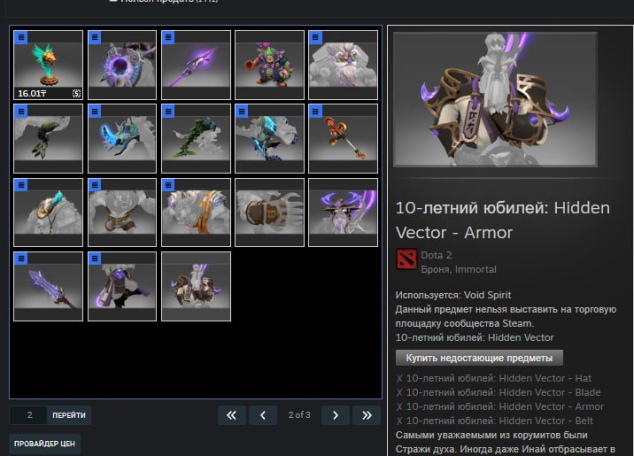Image resolution: width=634 pixels, height=456 pixels.
Task: Go to the first inventory page
Action: tap(230, 415)
